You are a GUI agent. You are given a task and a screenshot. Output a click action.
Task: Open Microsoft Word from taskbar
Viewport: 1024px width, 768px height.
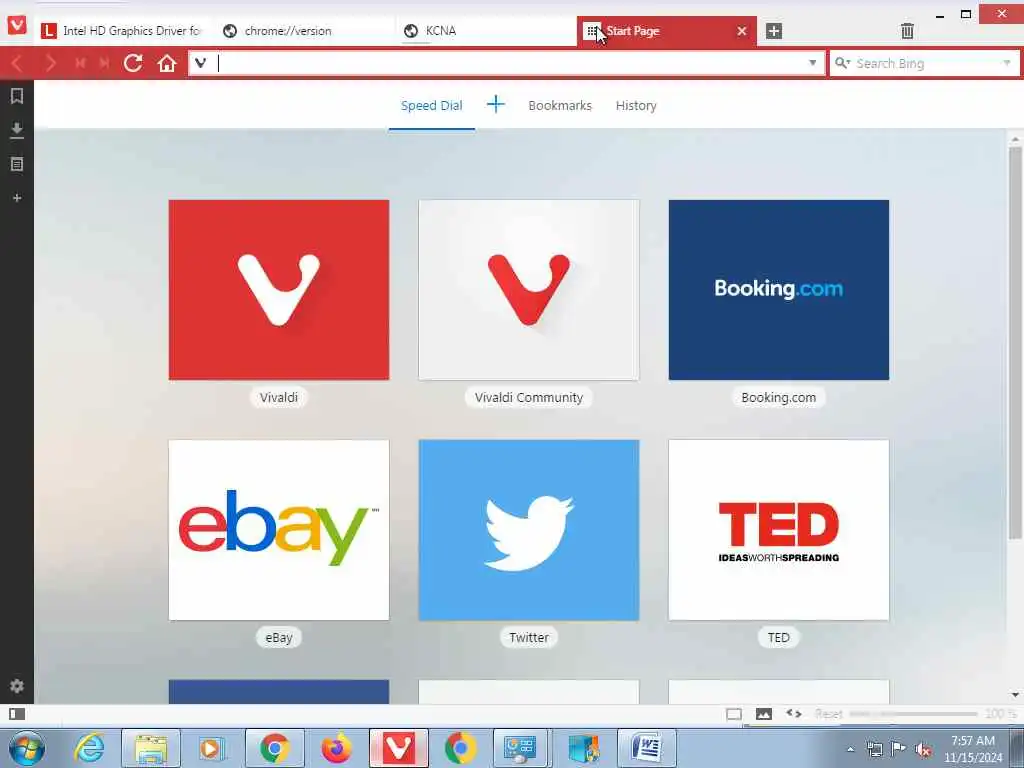[647, 748]
